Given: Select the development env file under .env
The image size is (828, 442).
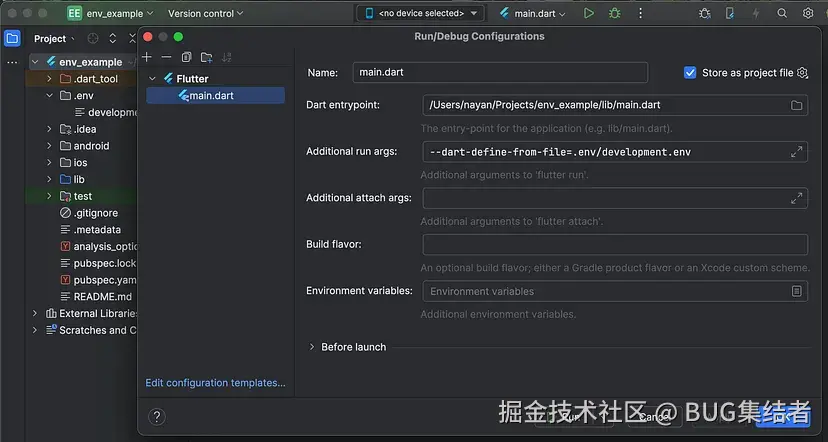Looking at the screenshot, I should [x=106, y=112].
